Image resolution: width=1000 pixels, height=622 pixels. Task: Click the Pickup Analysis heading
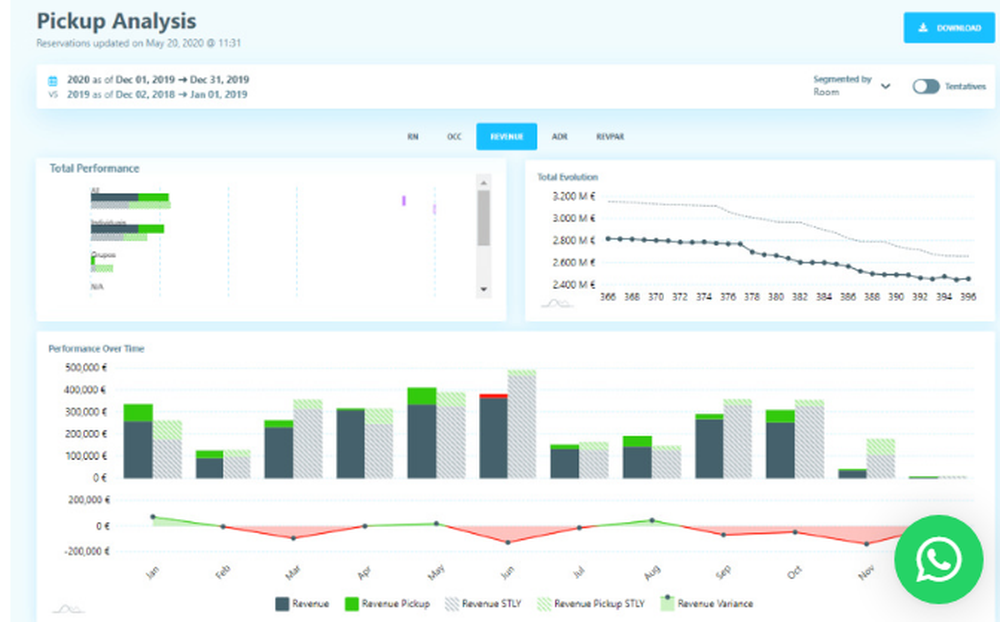click(x=116, y=21)
